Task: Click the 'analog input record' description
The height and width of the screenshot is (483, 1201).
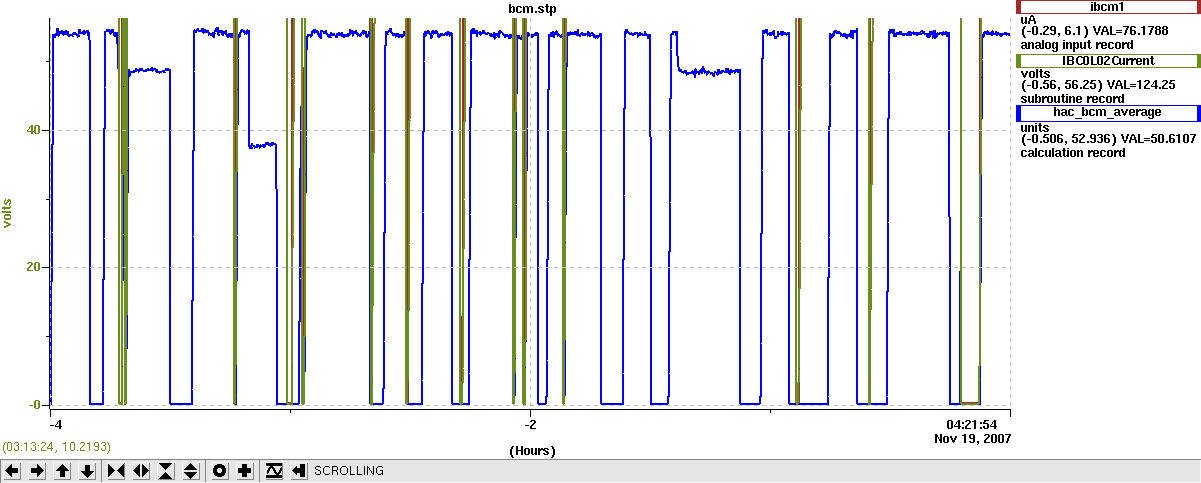Action: pyautogui.click(x=1076, y=44)
